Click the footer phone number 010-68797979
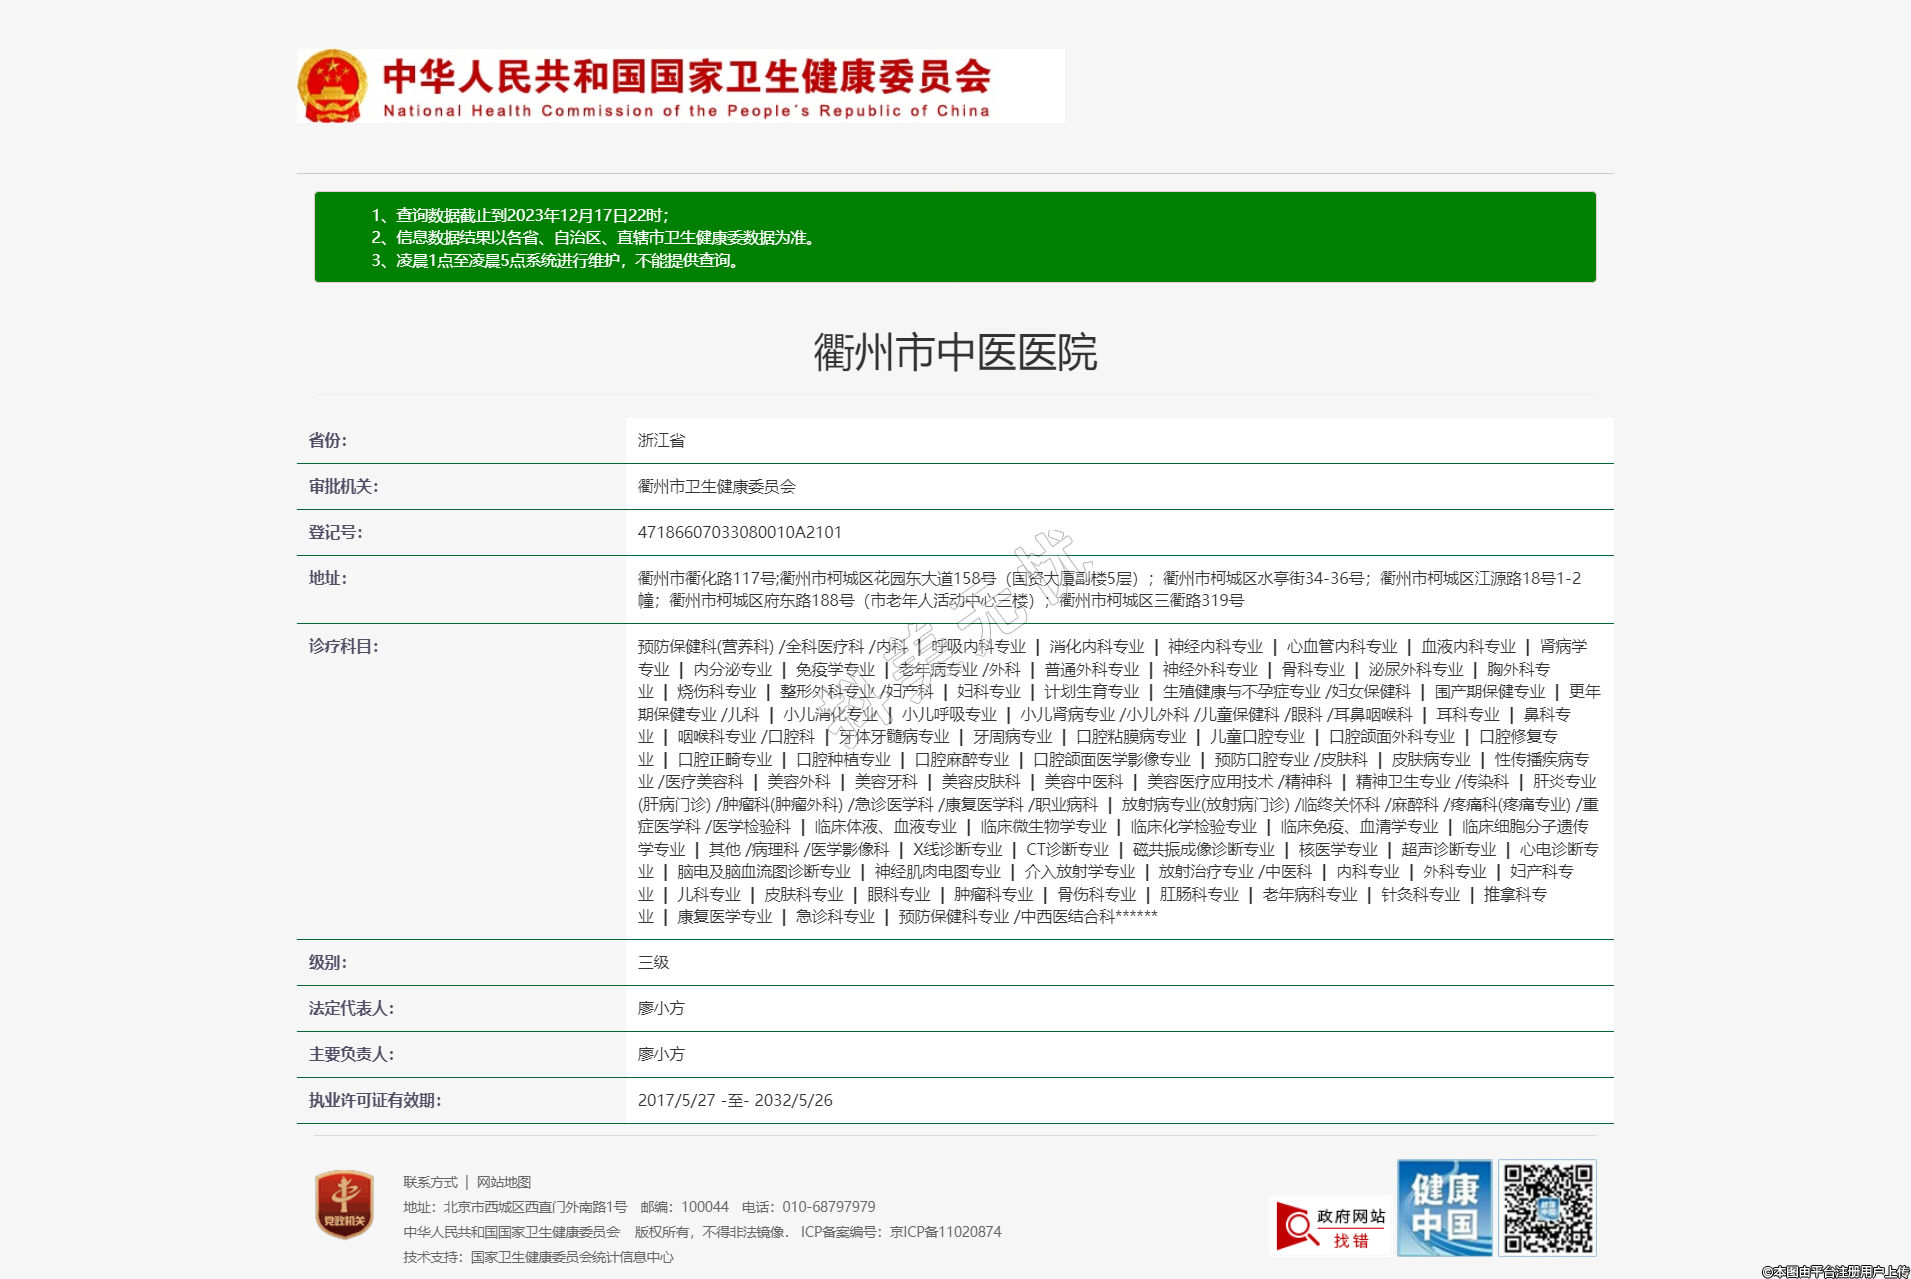1911x1279 pixels. click(828, 1207)
